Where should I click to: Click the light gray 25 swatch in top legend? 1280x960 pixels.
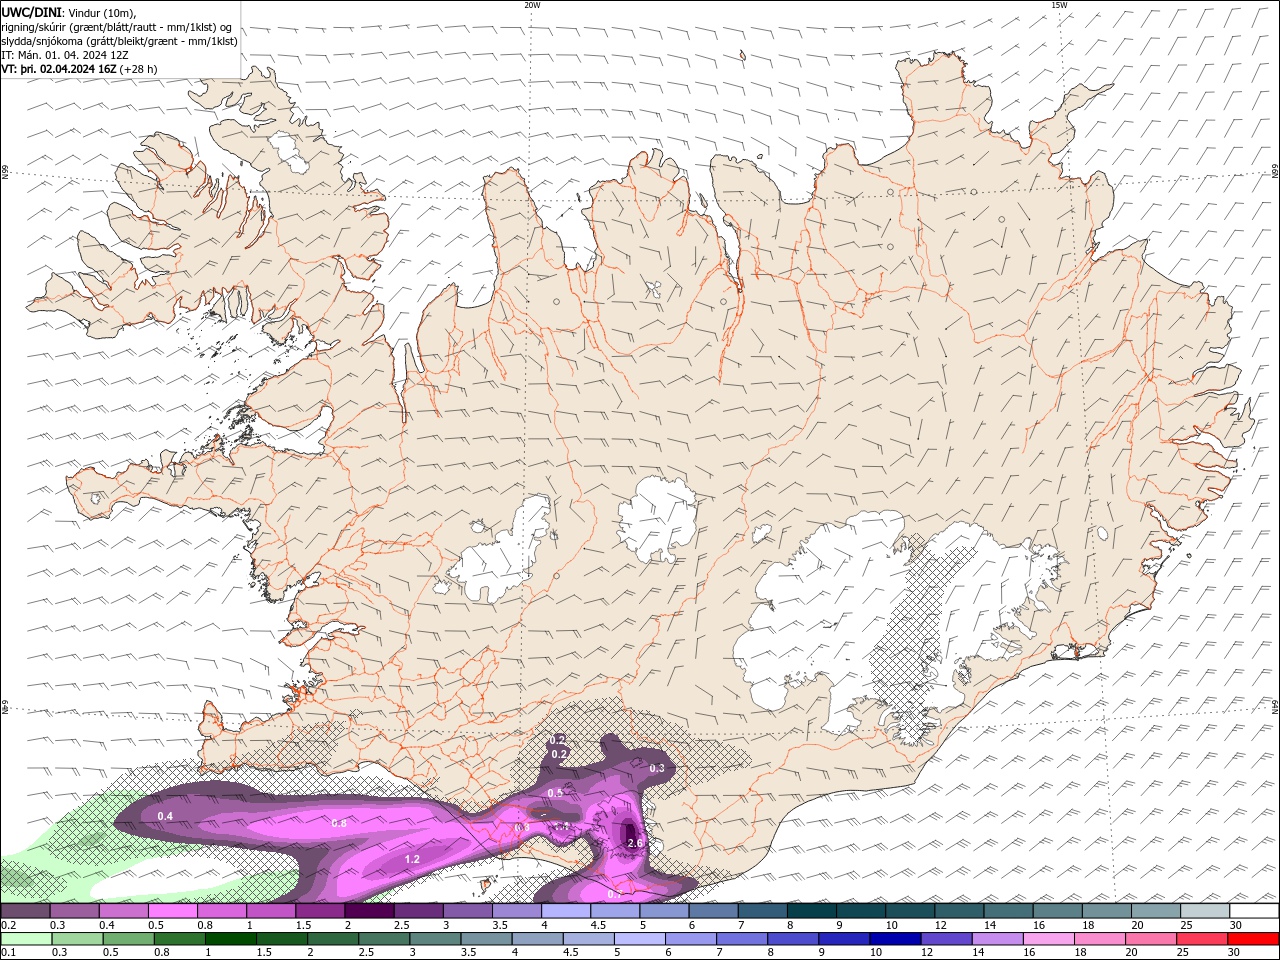[1205, 911]
